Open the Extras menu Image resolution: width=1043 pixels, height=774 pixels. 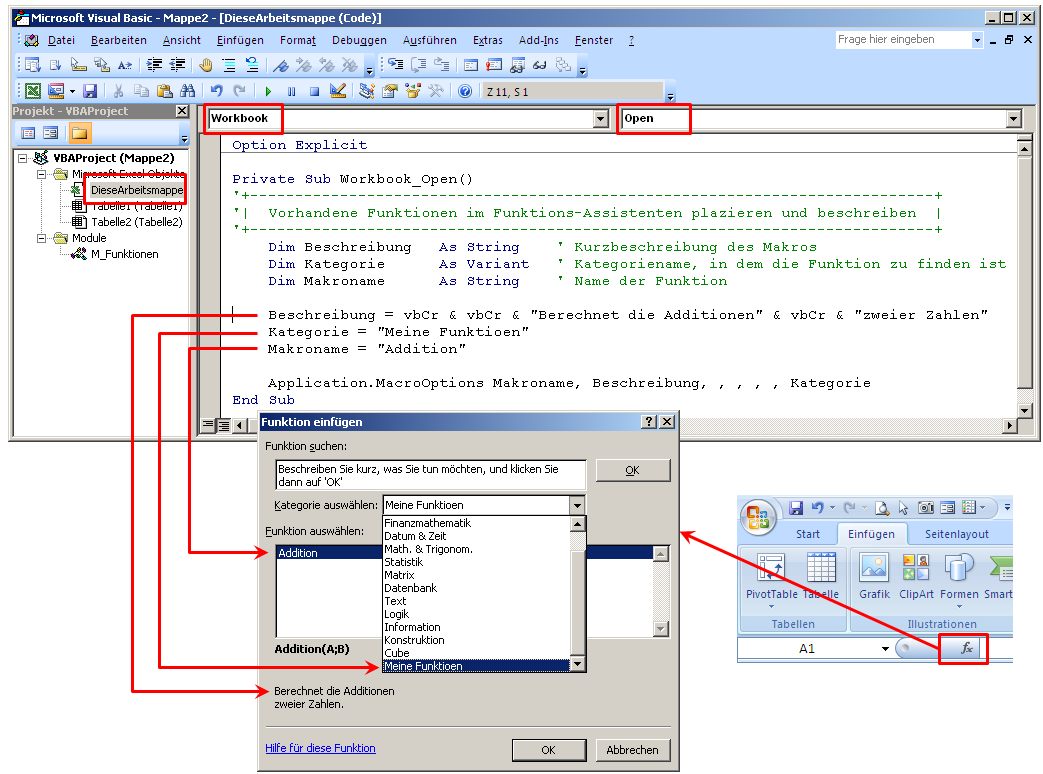(488, 41)
